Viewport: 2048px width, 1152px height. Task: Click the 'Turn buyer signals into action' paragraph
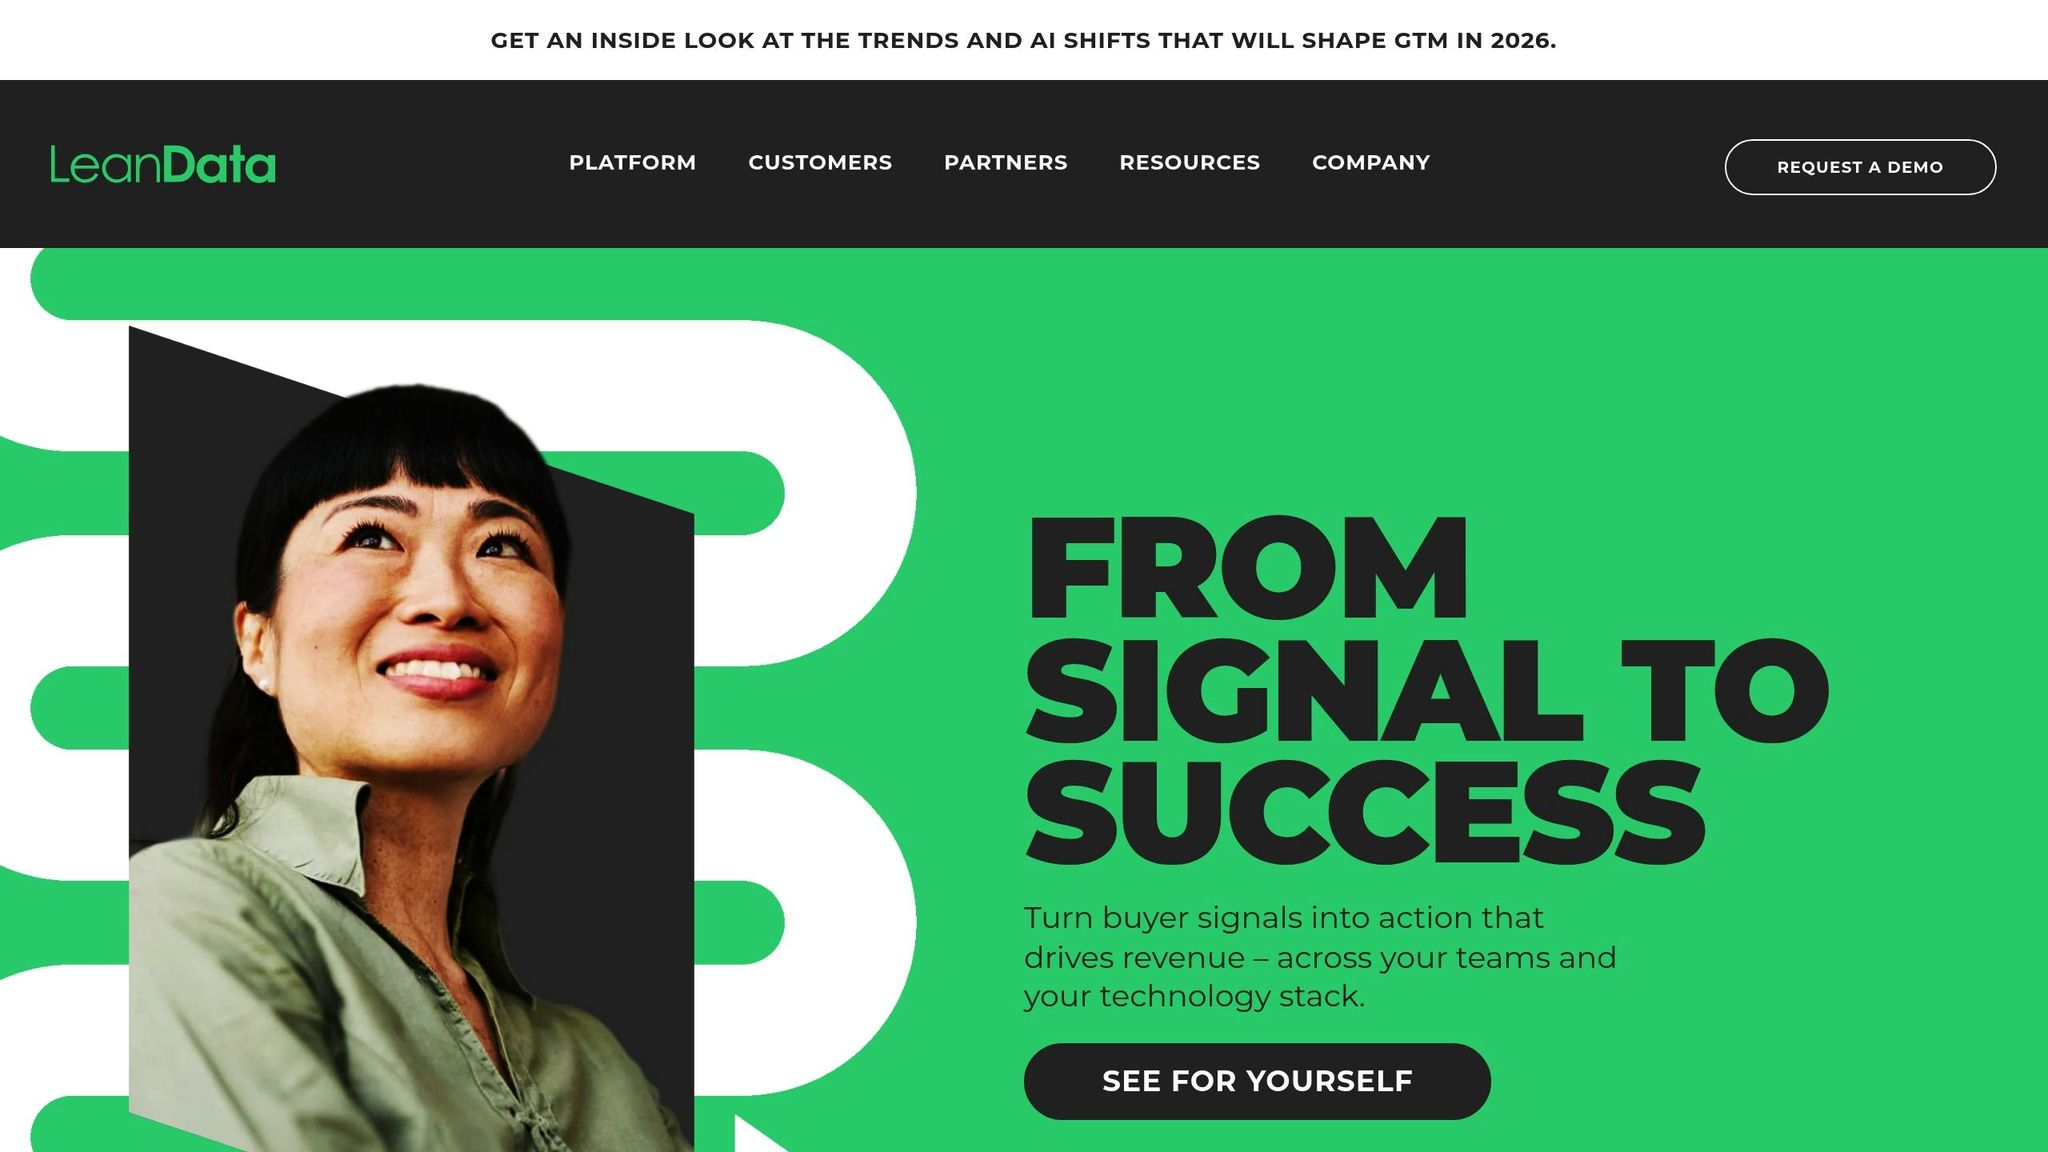1320,957
